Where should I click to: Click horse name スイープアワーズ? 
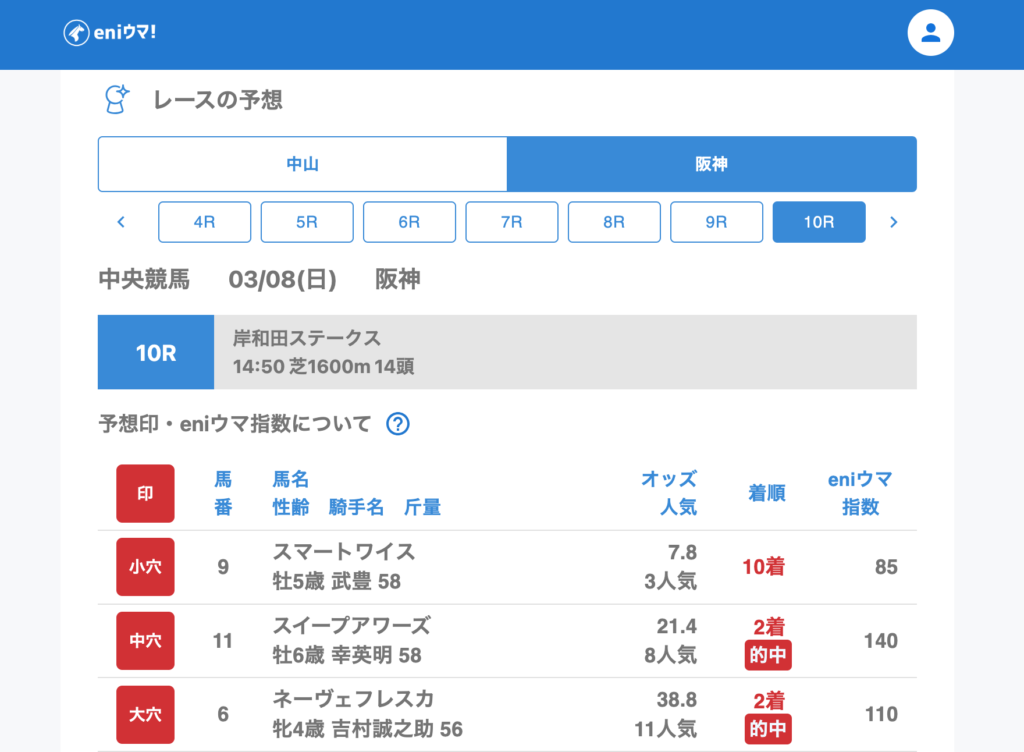coord(351,626)
